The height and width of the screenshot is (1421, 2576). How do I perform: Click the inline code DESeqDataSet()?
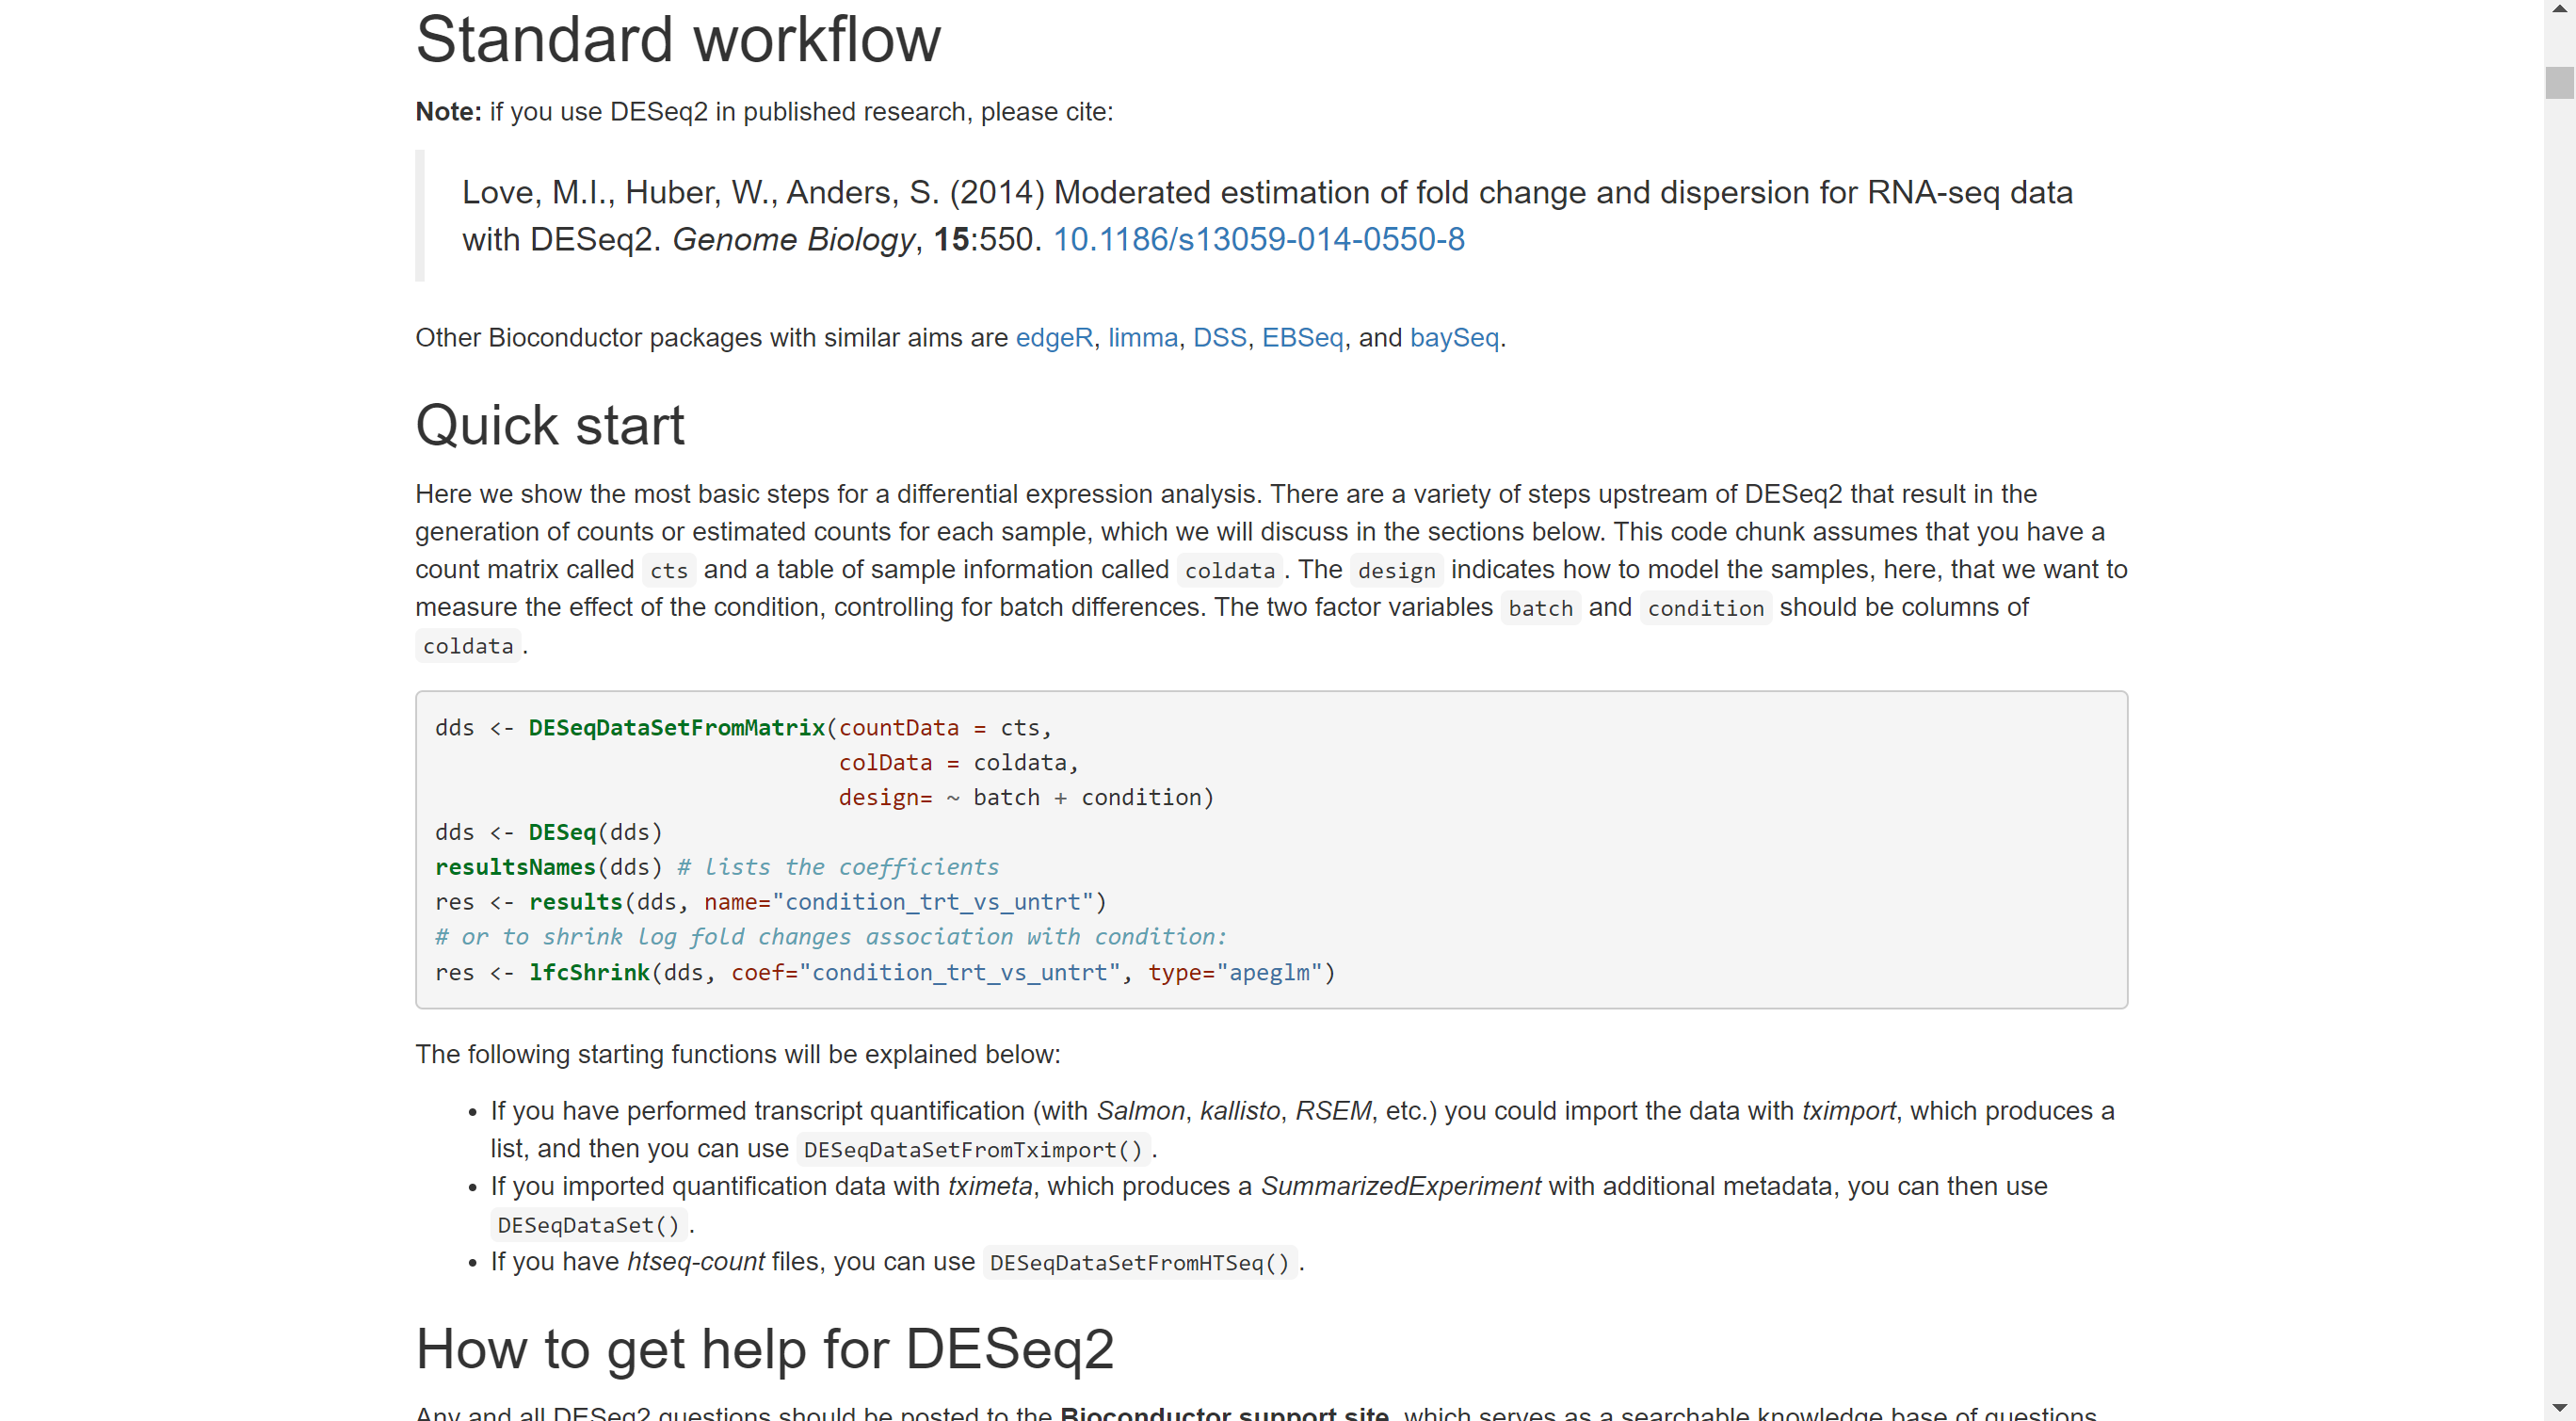point(588,1224)
